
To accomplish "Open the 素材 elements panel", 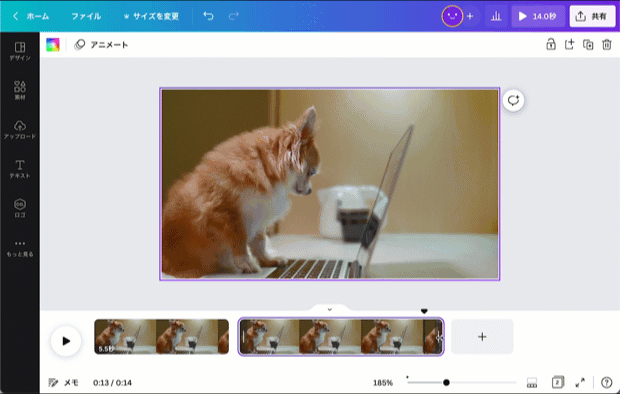I will (x=20, y=91).
